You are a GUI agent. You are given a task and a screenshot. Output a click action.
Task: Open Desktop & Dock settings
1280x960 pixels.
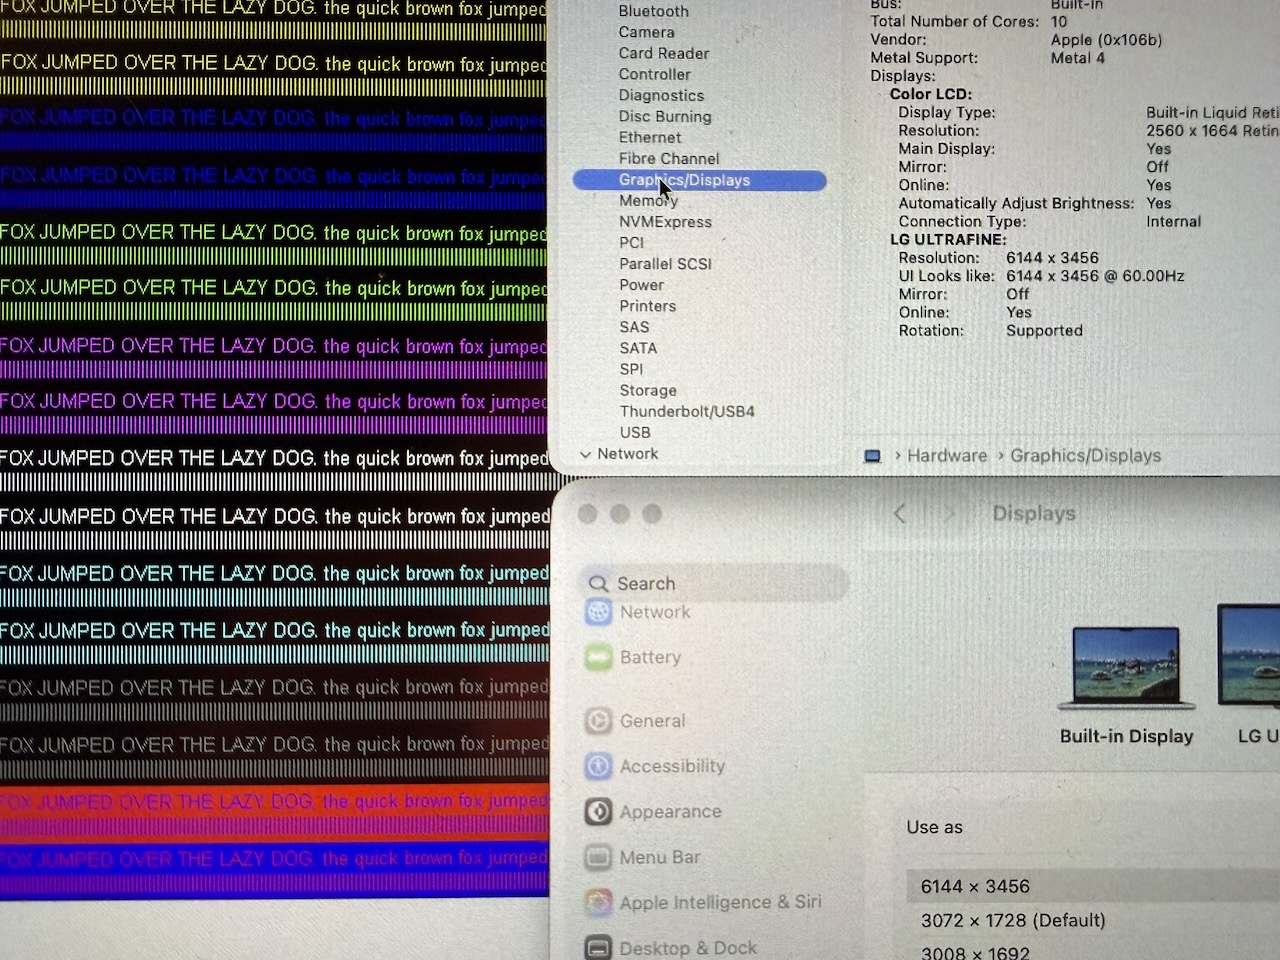688,947
